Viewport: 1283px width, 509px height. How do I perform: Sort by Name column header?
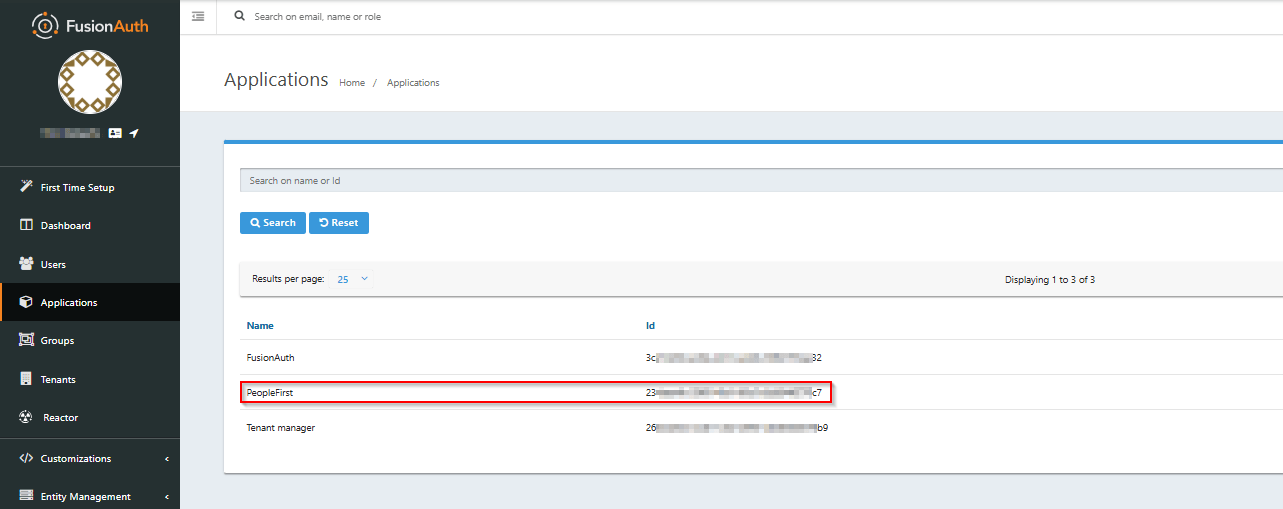(x=260, y=326)
